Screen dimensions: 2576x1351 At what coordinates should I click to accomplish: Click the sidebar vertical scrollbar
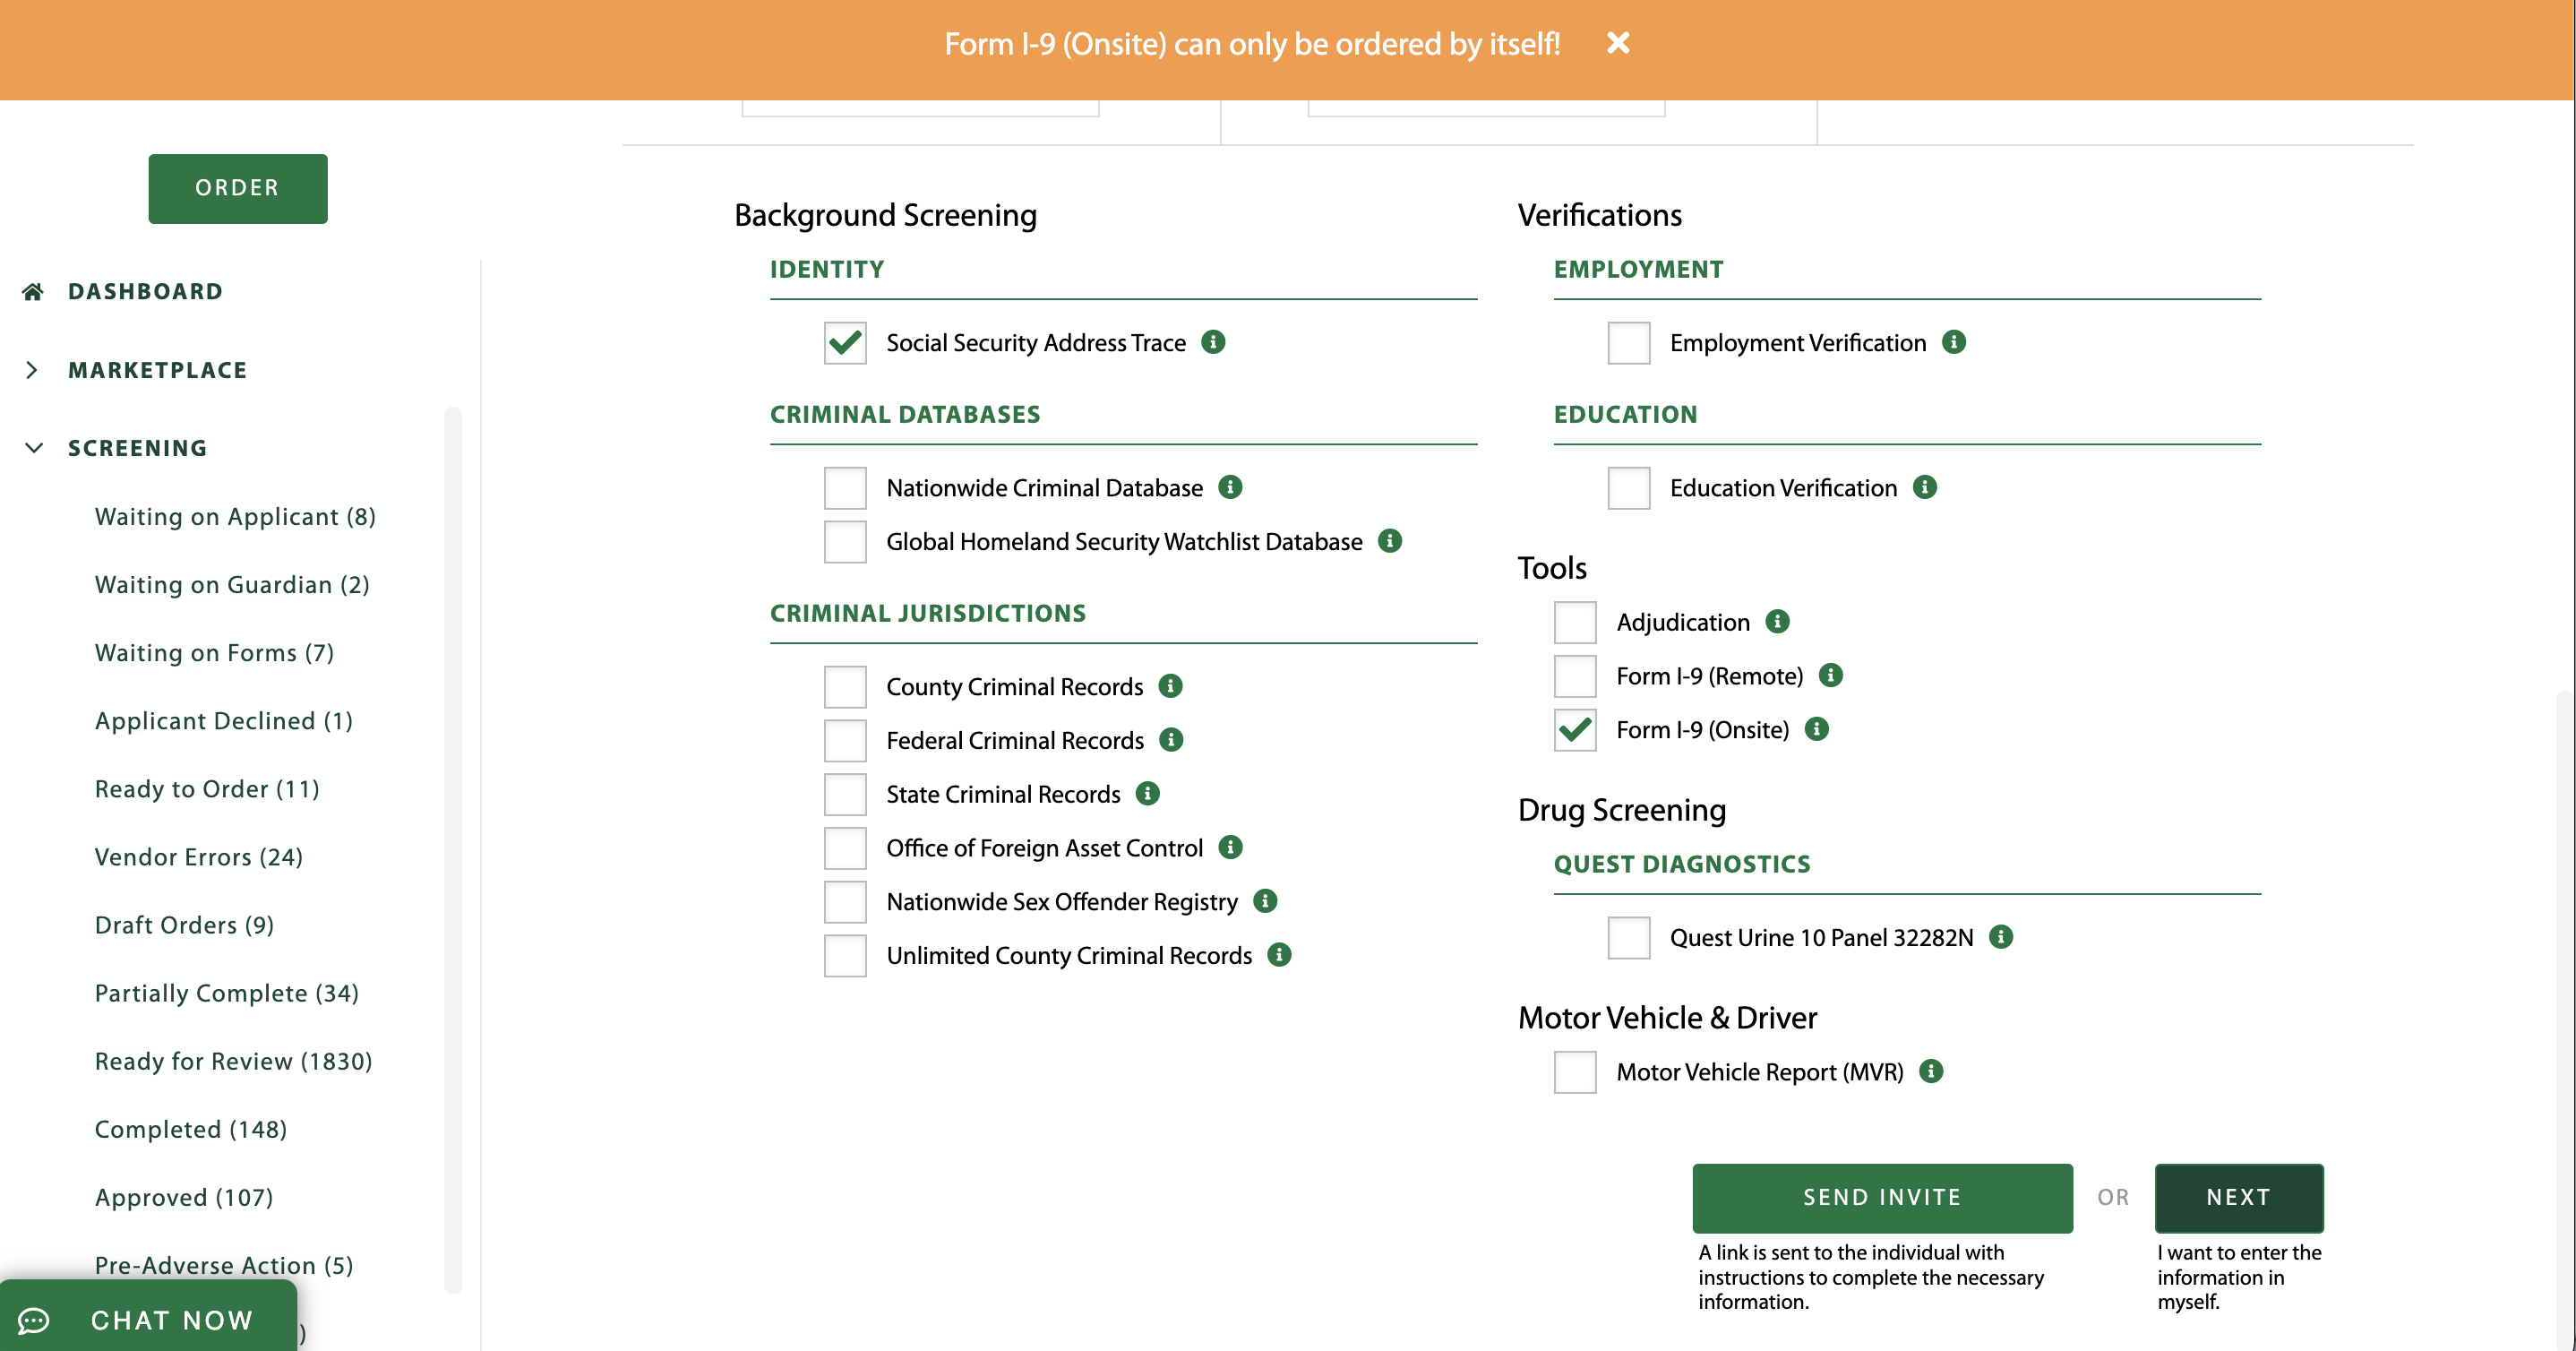(x=453, y=850)
